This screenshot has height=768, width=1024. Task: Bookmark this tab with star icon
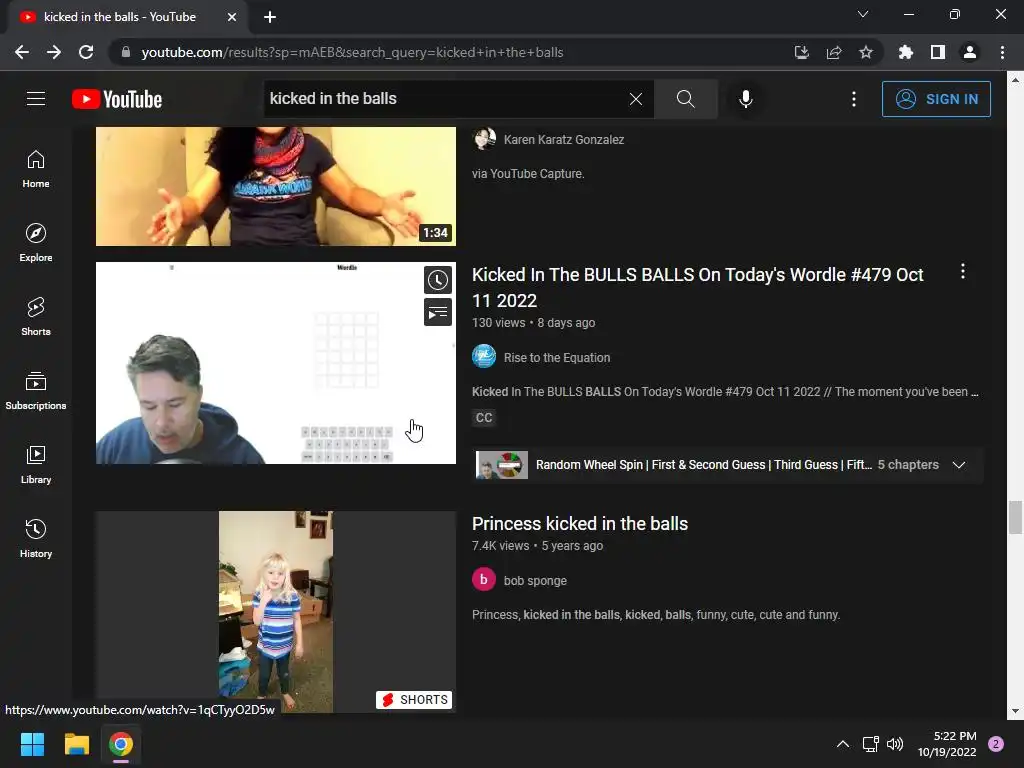[866, 52]
